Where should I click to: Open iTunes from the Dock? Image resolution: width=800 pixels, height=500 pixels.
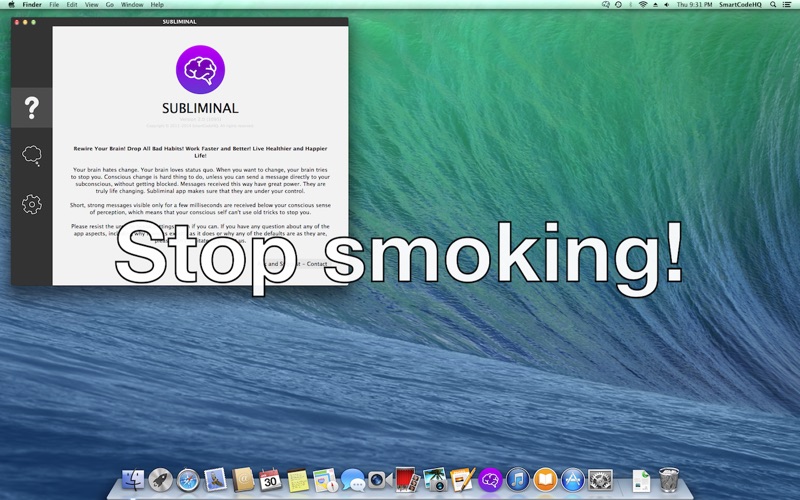tap(518, 479)
